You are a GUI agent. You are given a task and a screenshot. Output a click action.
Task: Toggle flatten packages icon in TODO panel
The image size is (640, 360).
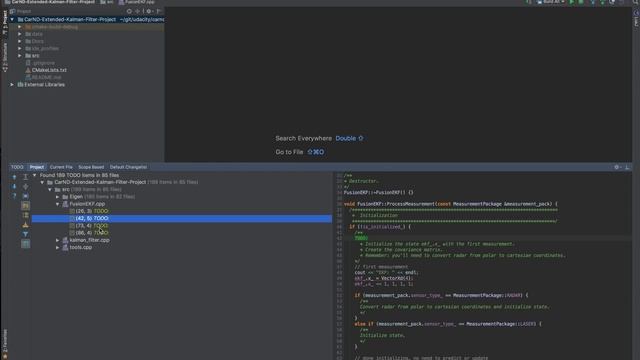pos(25,215)
